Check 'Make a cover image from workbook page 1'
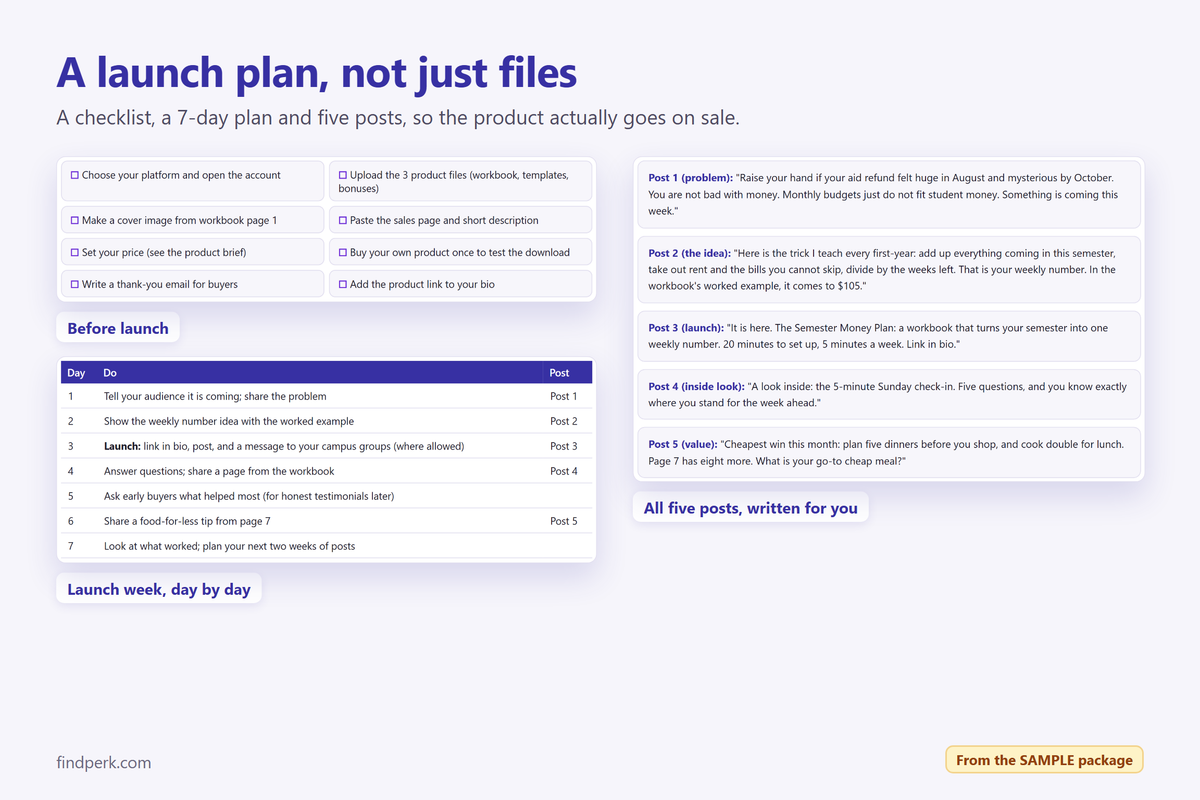This screenshot has height=800, width=1200. click(75, 220)
